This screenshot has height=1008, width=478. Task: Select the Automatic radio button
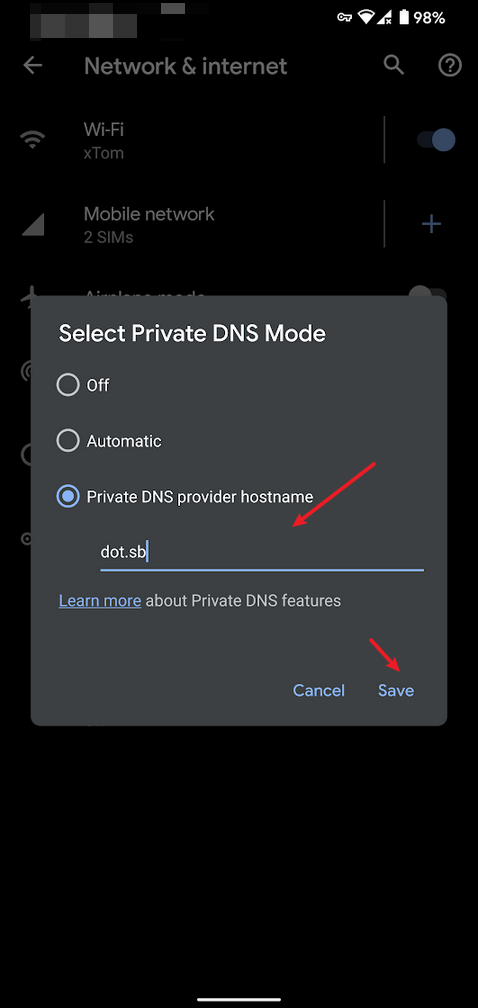[67, 441]
